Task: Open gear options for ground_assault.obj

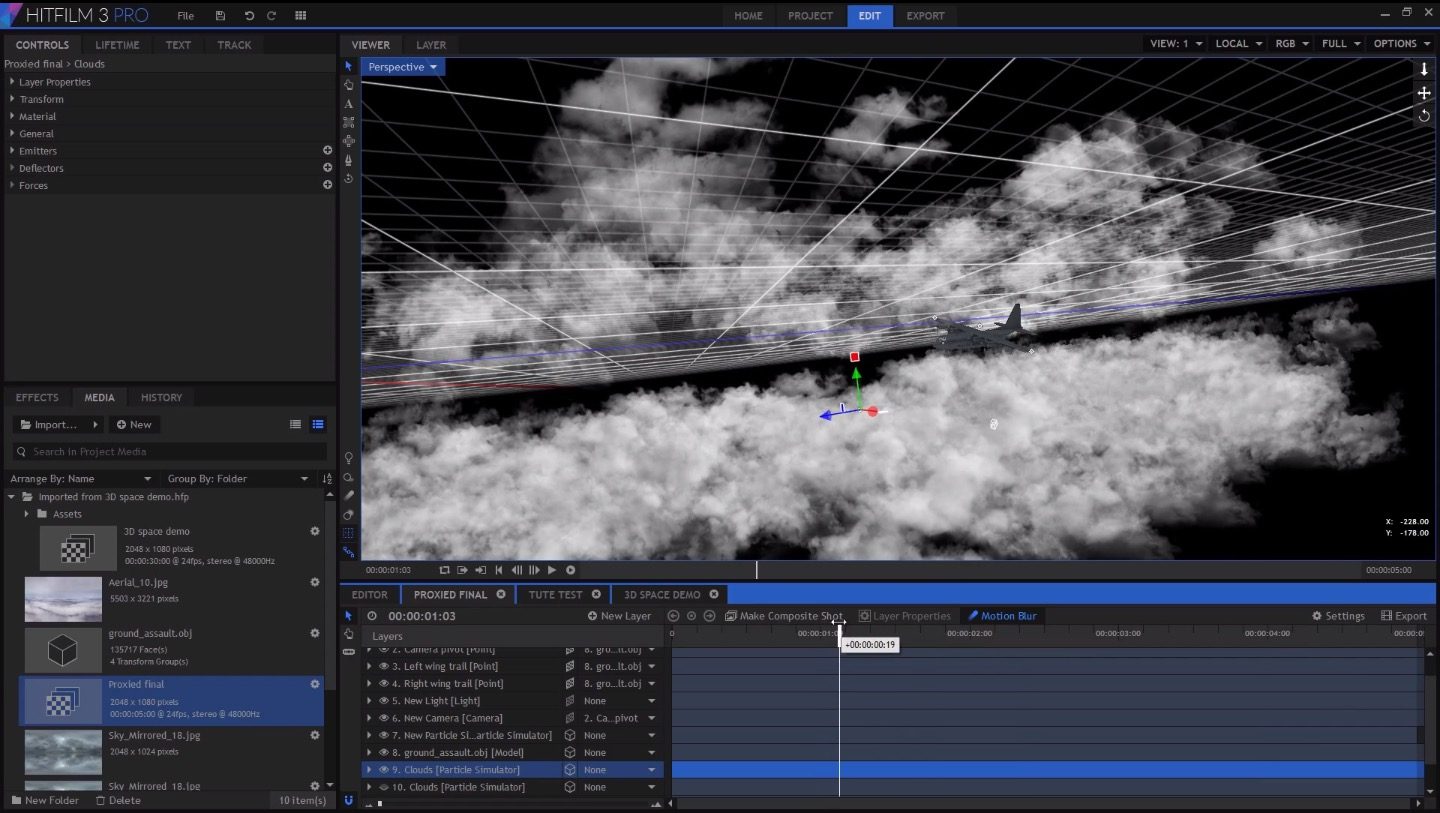Action: pyautogui.click(x=315, y=633)
